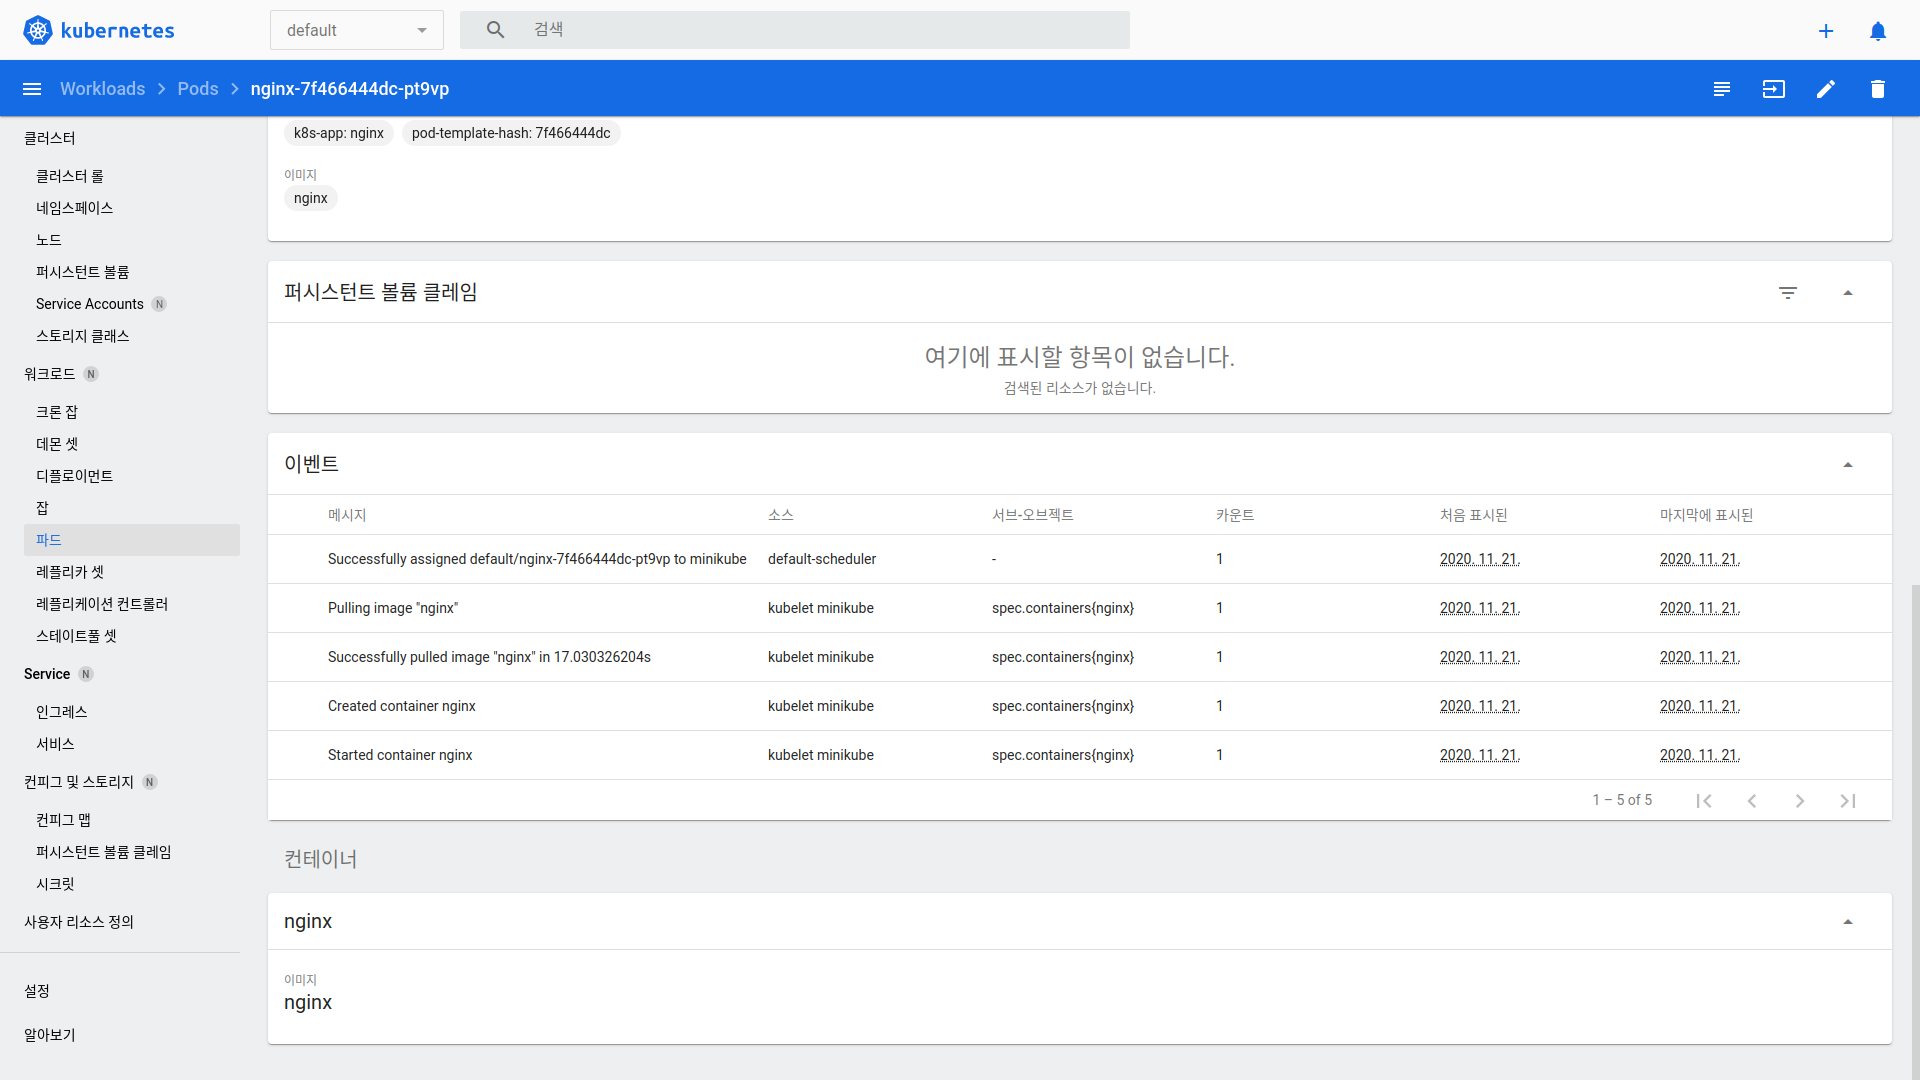The height and width of the screenshot is (1080, 1920).
Task: Collapse the persistent volume claims card
Action: pos(1848,293)
